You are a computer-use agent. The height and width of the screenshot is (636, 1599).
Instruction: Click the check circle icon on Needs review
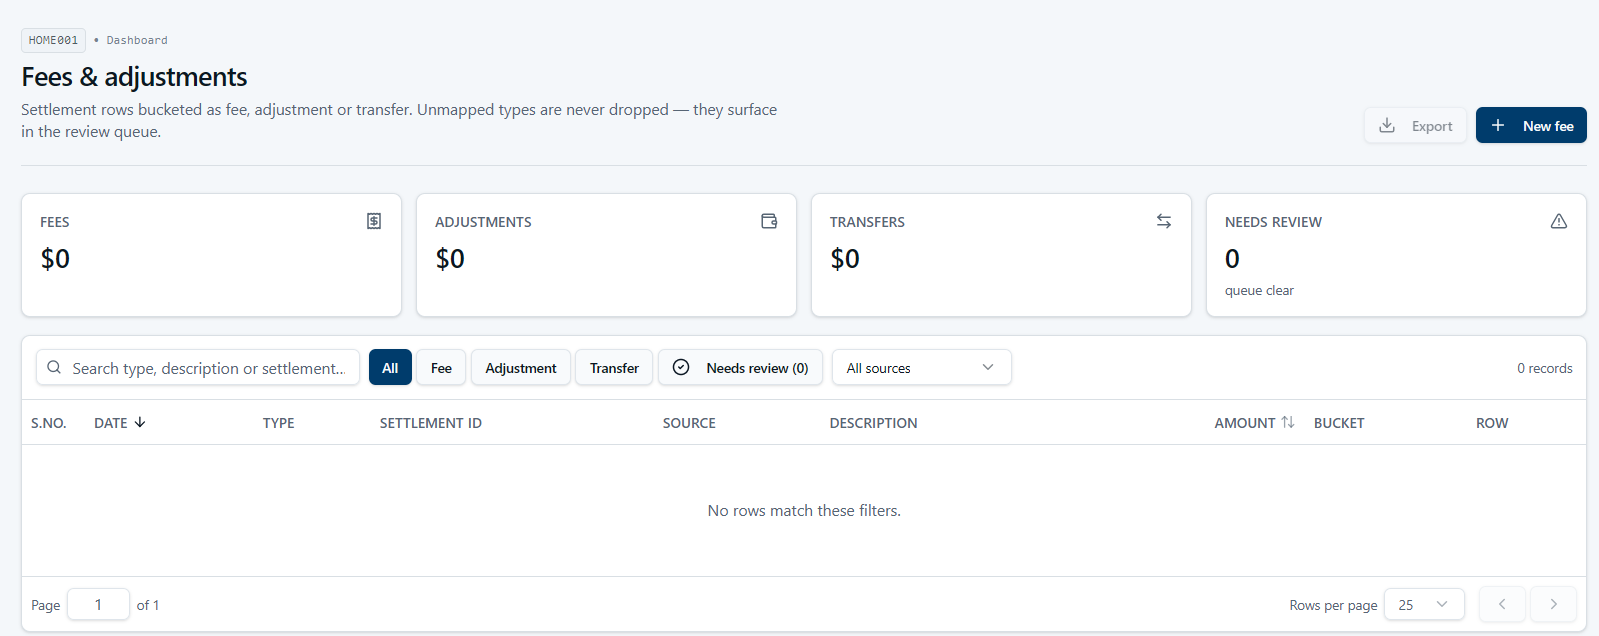(681, 367)
